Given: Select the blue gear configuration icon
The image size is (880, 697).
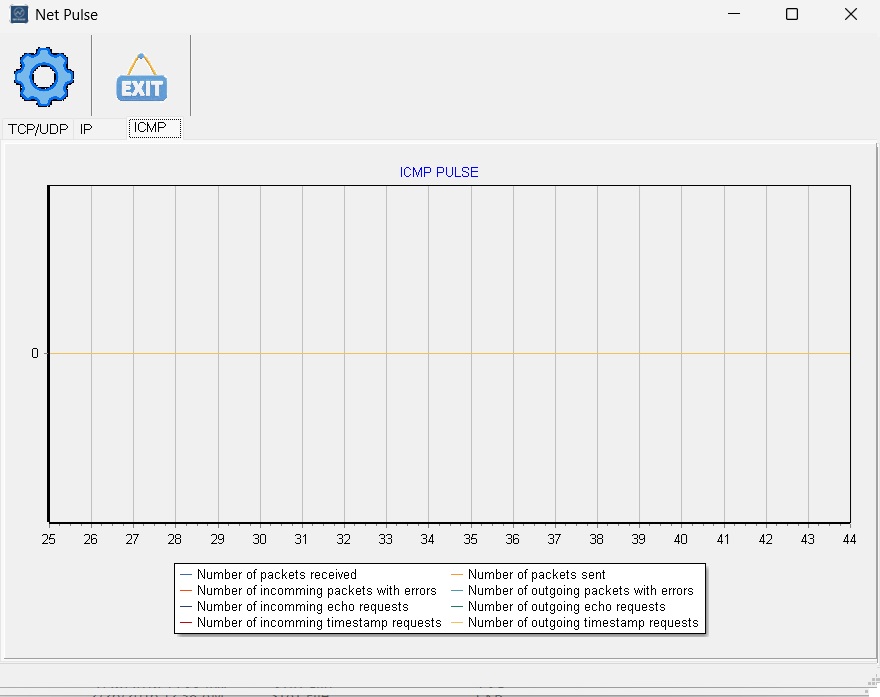Looking at the screenshot, I should click(43, 75).
